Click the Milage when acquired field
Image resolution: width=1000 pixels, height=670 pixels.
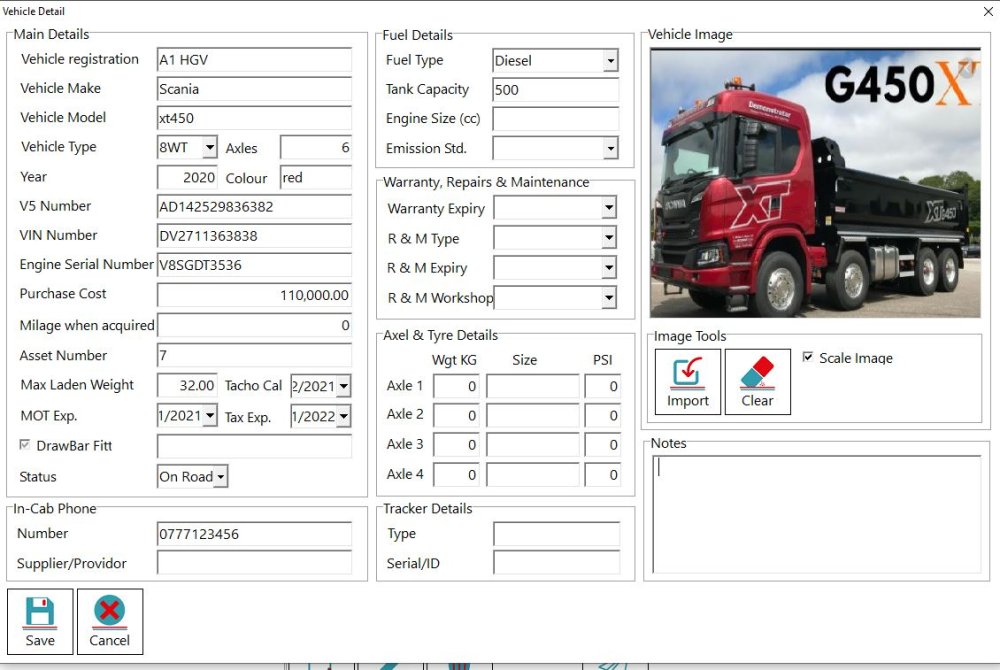click(254, 325)
